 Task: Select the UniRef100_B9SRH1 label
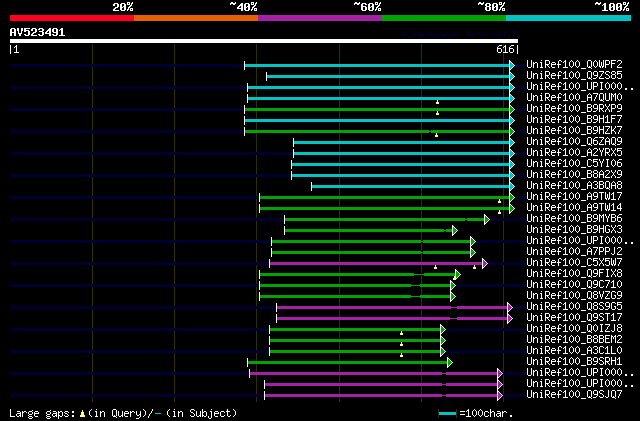(574, 362)
